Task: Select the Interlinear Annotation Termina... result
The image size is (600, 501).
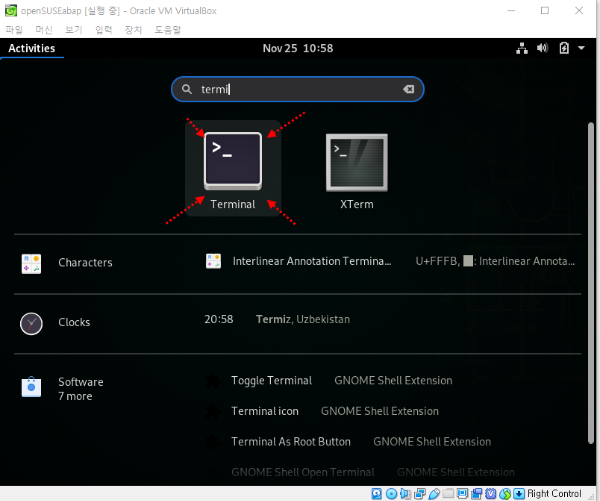Action: point(311,261)
